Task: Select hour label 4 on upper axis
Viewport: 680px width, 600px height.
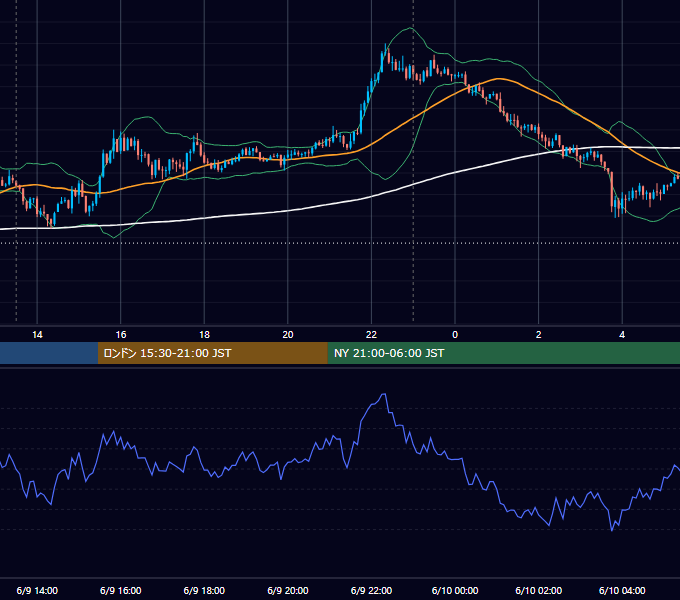Action: (x=622, y=335)
